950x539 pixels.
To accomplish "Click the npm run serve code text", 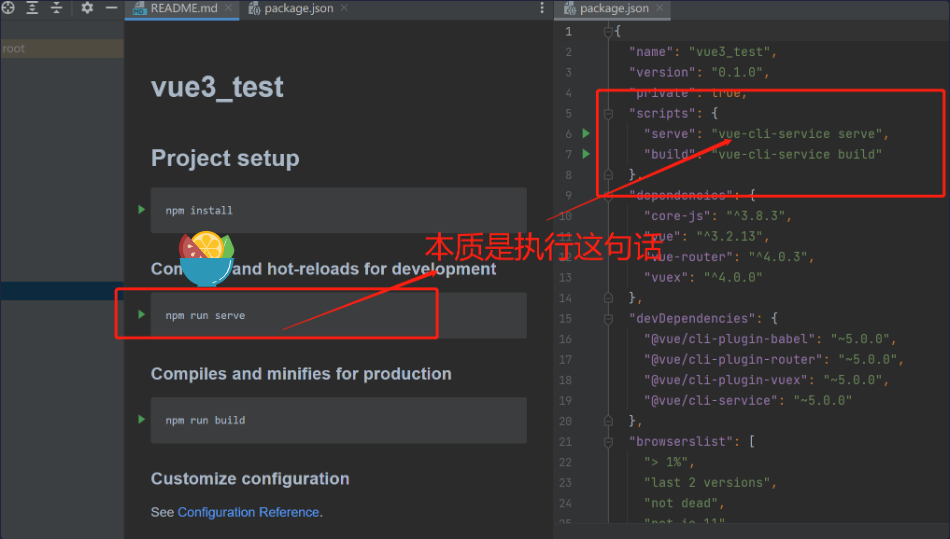I will pyautogui.click(x=205, y=316).
